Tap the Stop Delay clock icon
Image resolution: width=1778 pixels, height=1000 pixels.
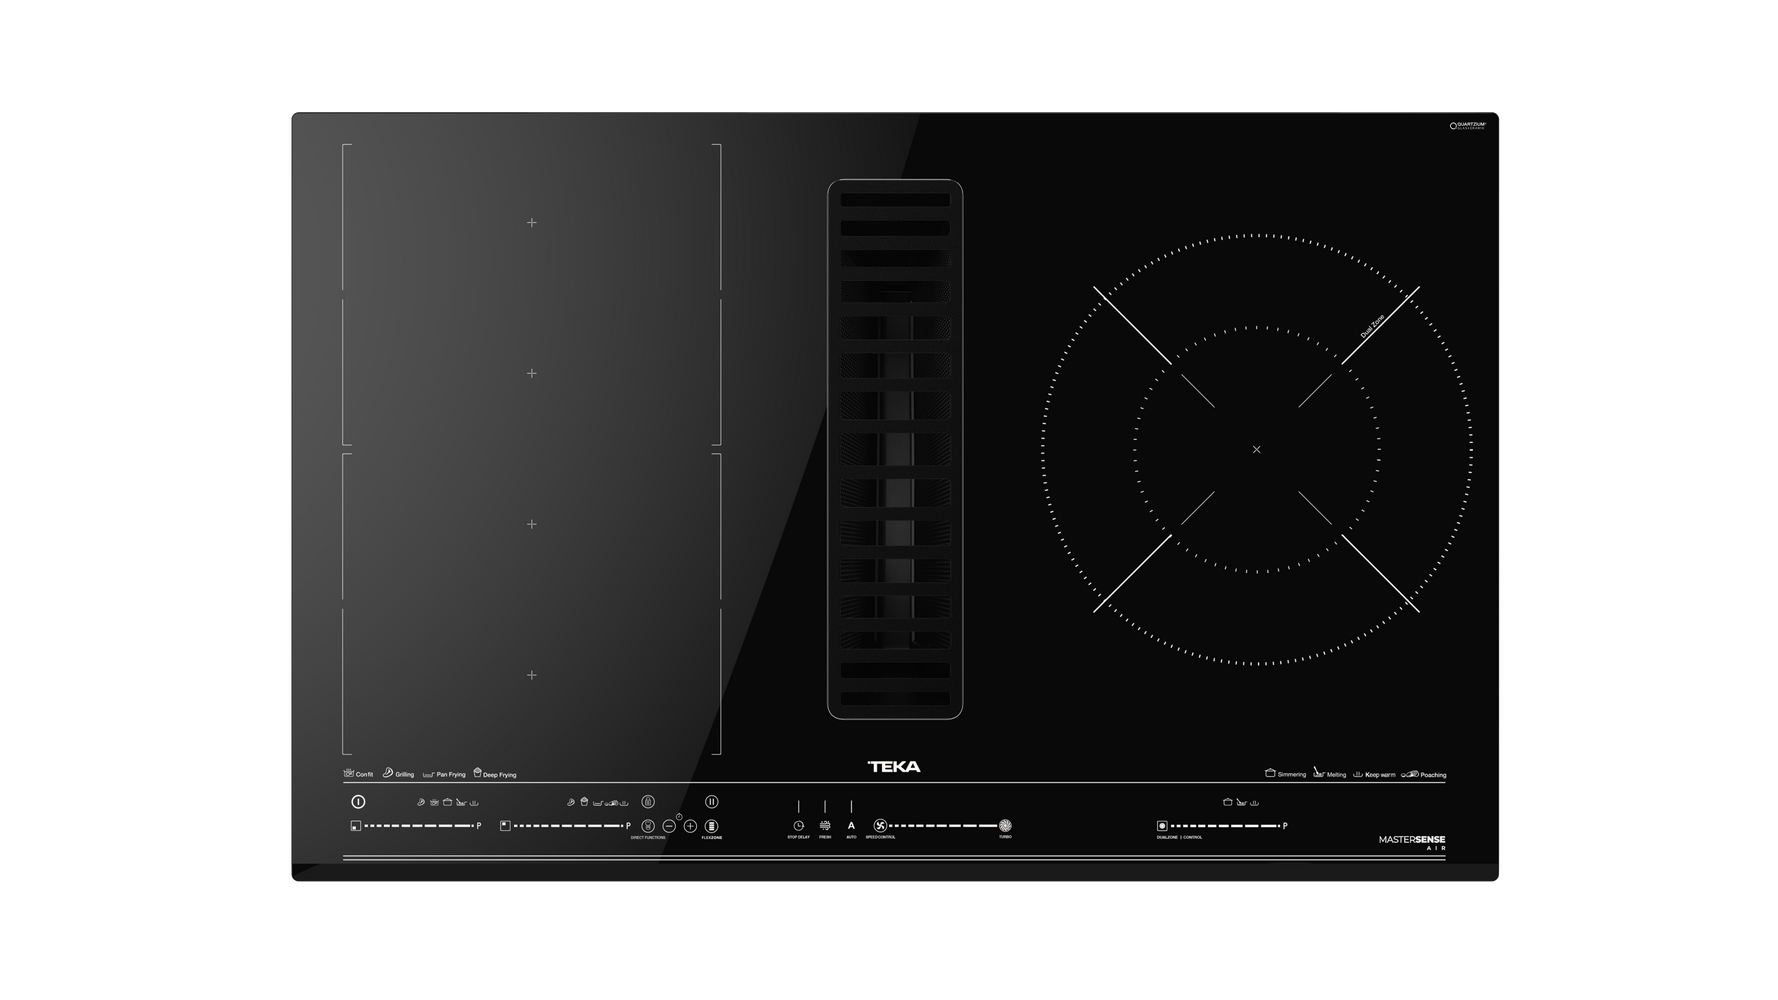click(x=799, y=825)
